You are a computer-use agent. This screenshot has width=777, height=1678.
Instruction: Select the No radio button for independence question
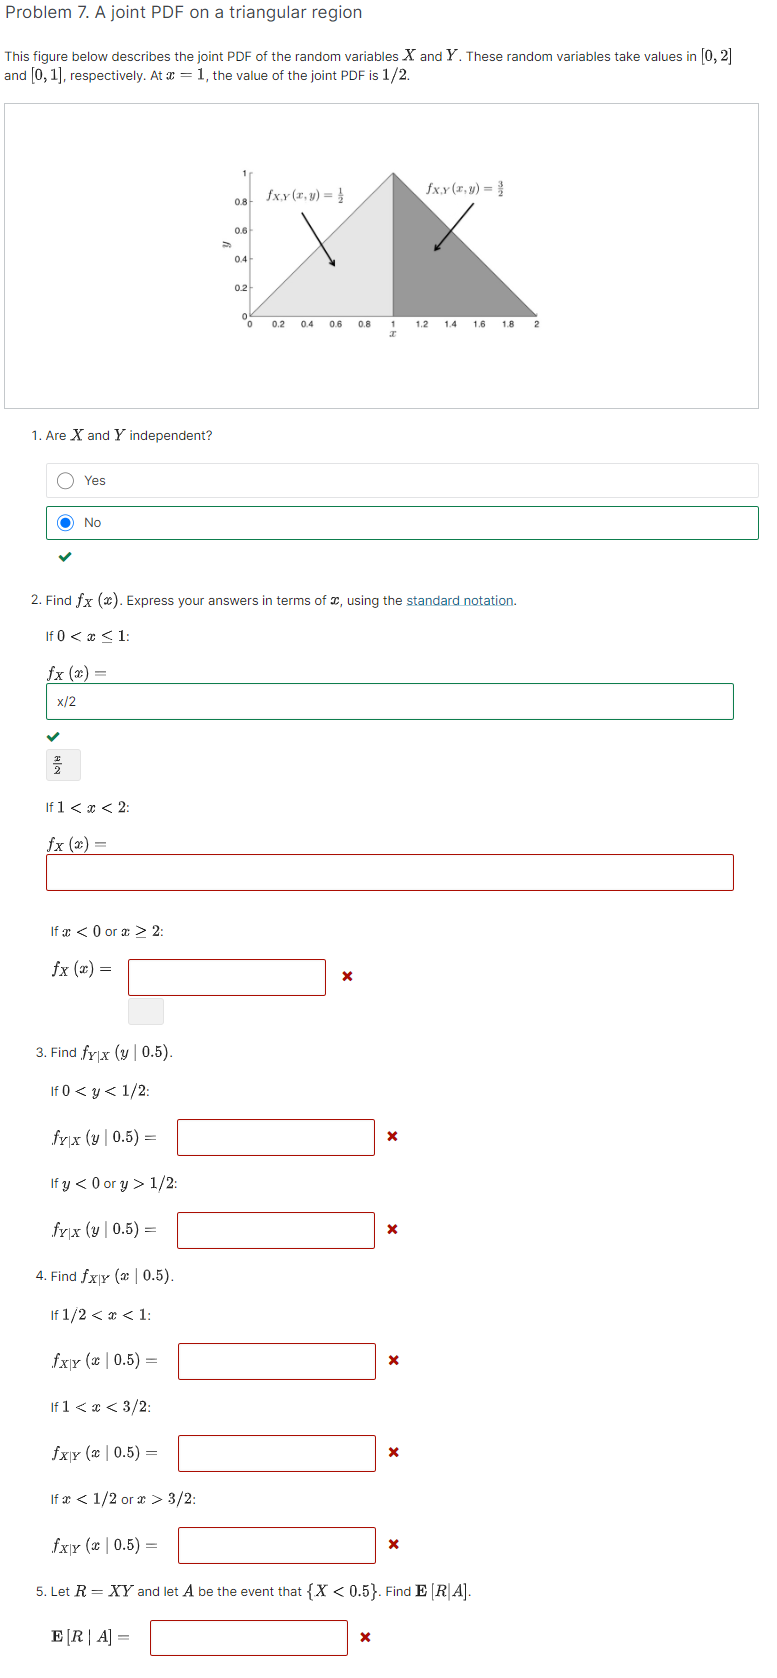click(65, 522)
